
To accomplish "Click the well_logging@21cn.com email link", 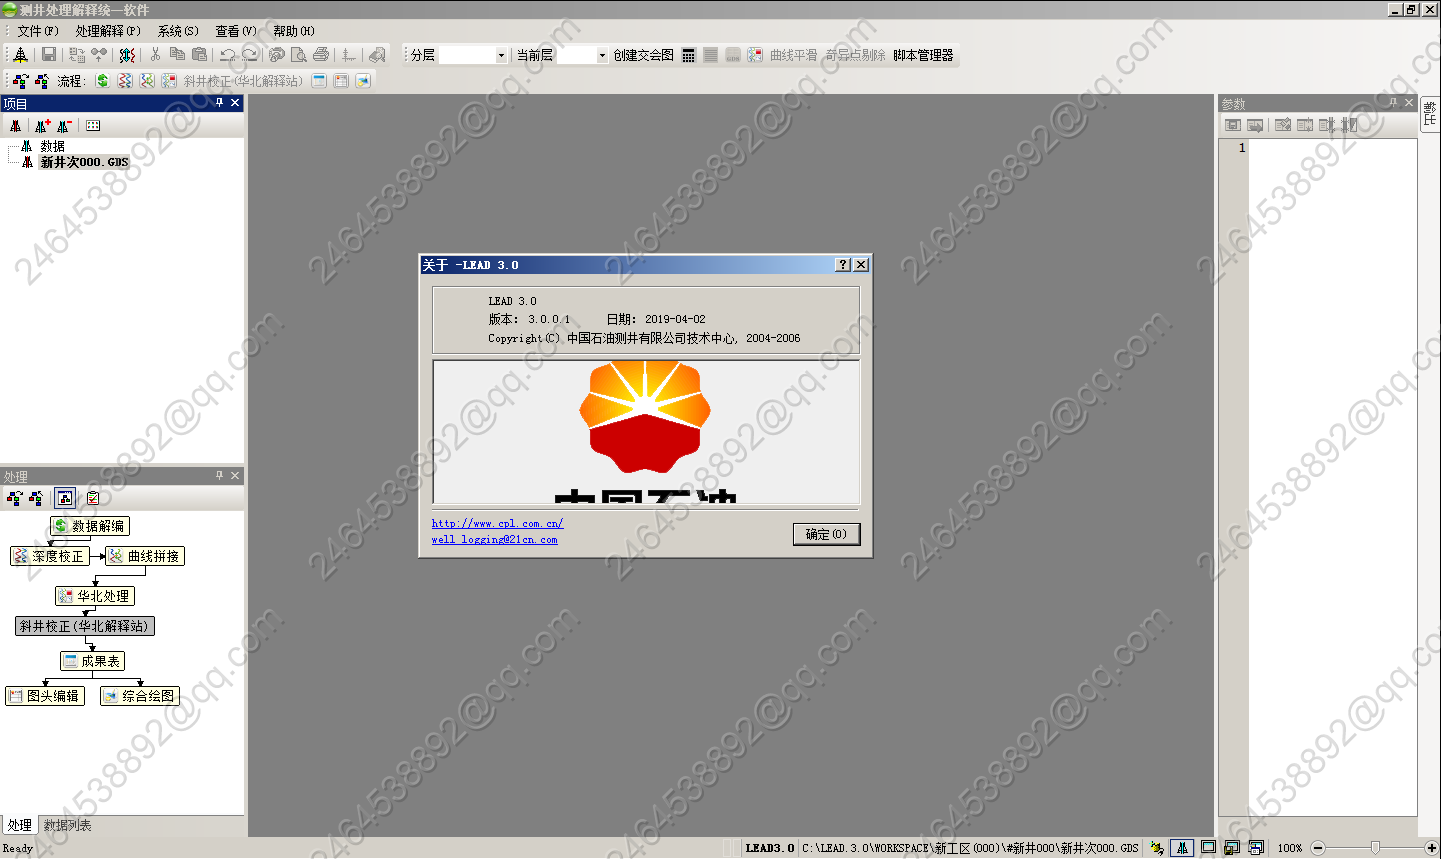I will tap(494, 540).
